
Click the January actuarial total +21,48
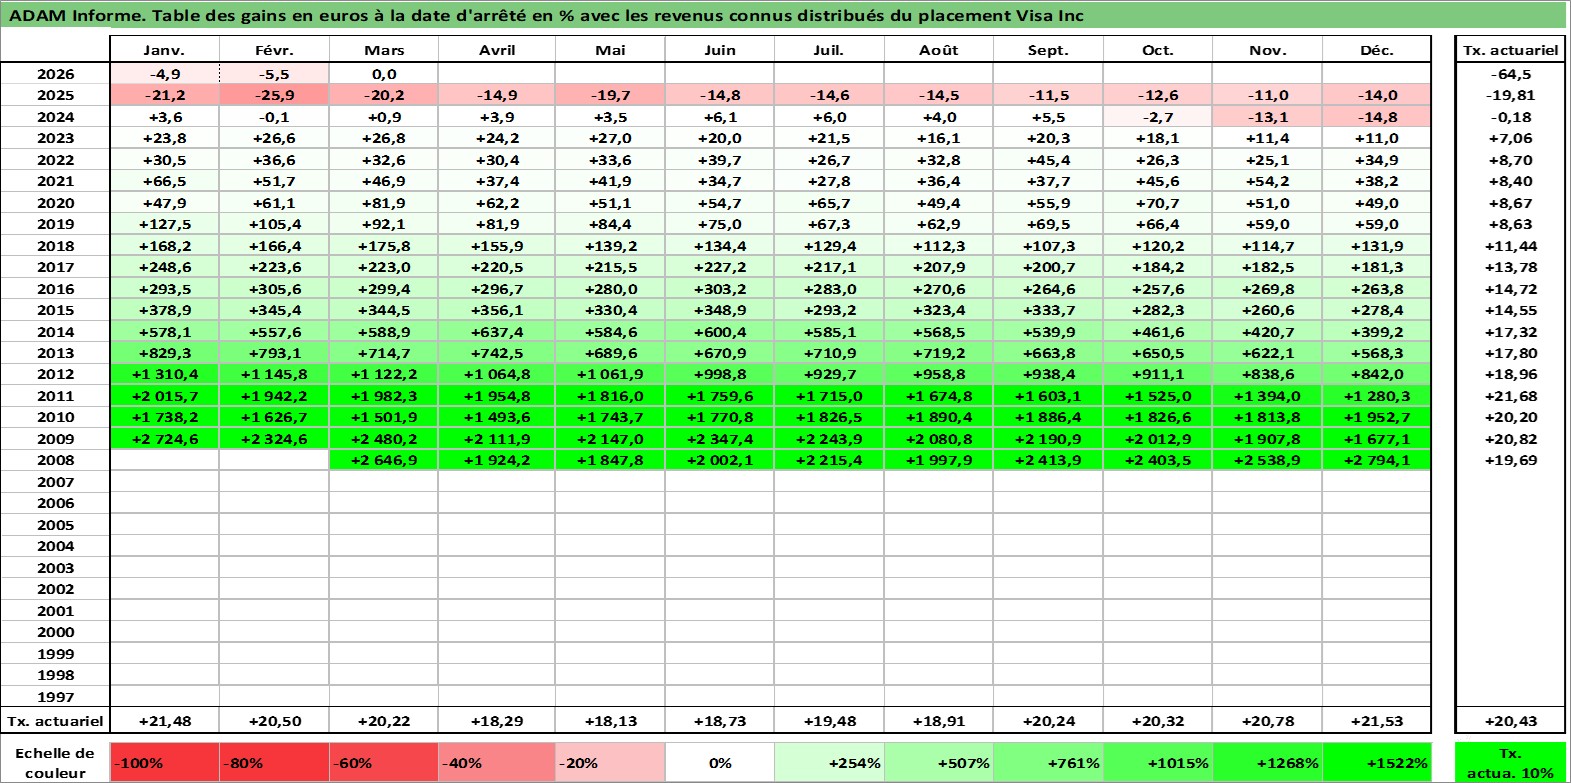pyautogui.click(x=165, y=721)
